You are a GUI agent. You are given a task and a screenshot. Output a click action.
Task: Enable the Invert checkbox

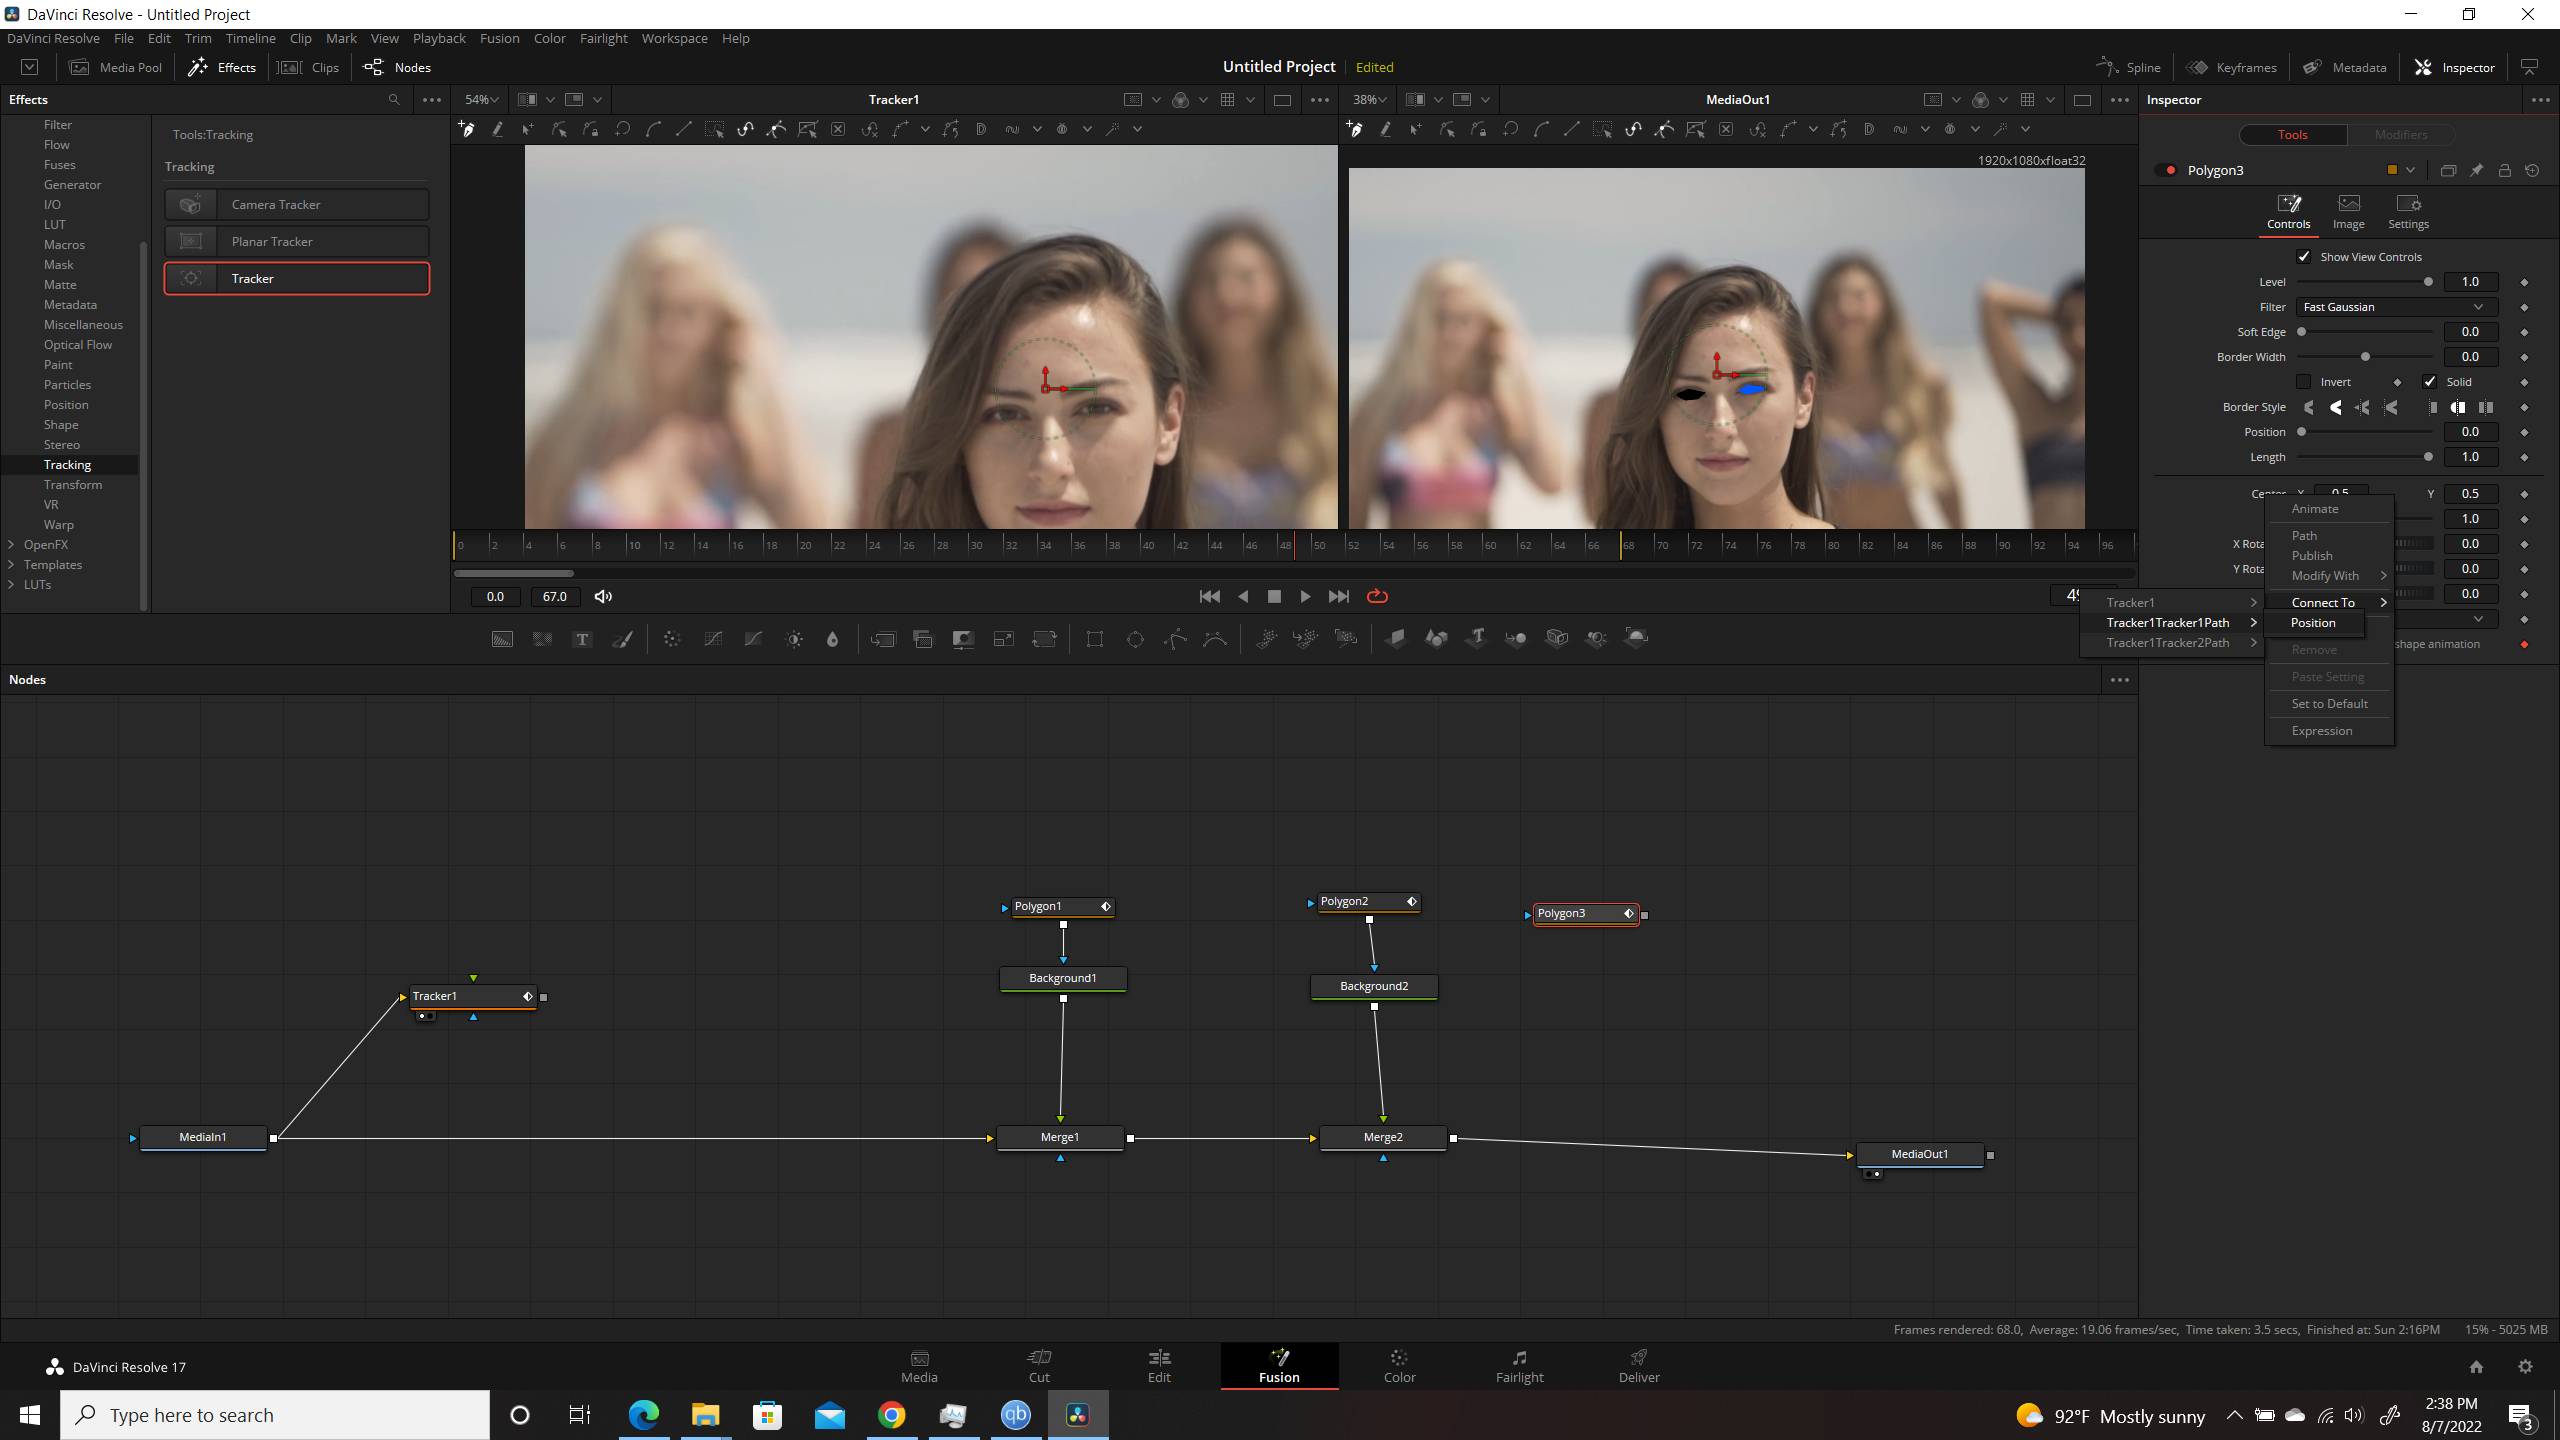2304,381
